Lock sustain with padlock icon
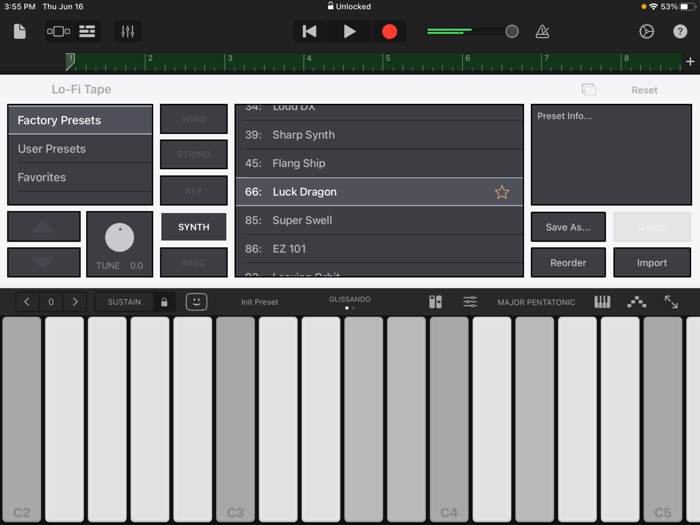Viewport: 700px width, 525px height. pos(164,302)
